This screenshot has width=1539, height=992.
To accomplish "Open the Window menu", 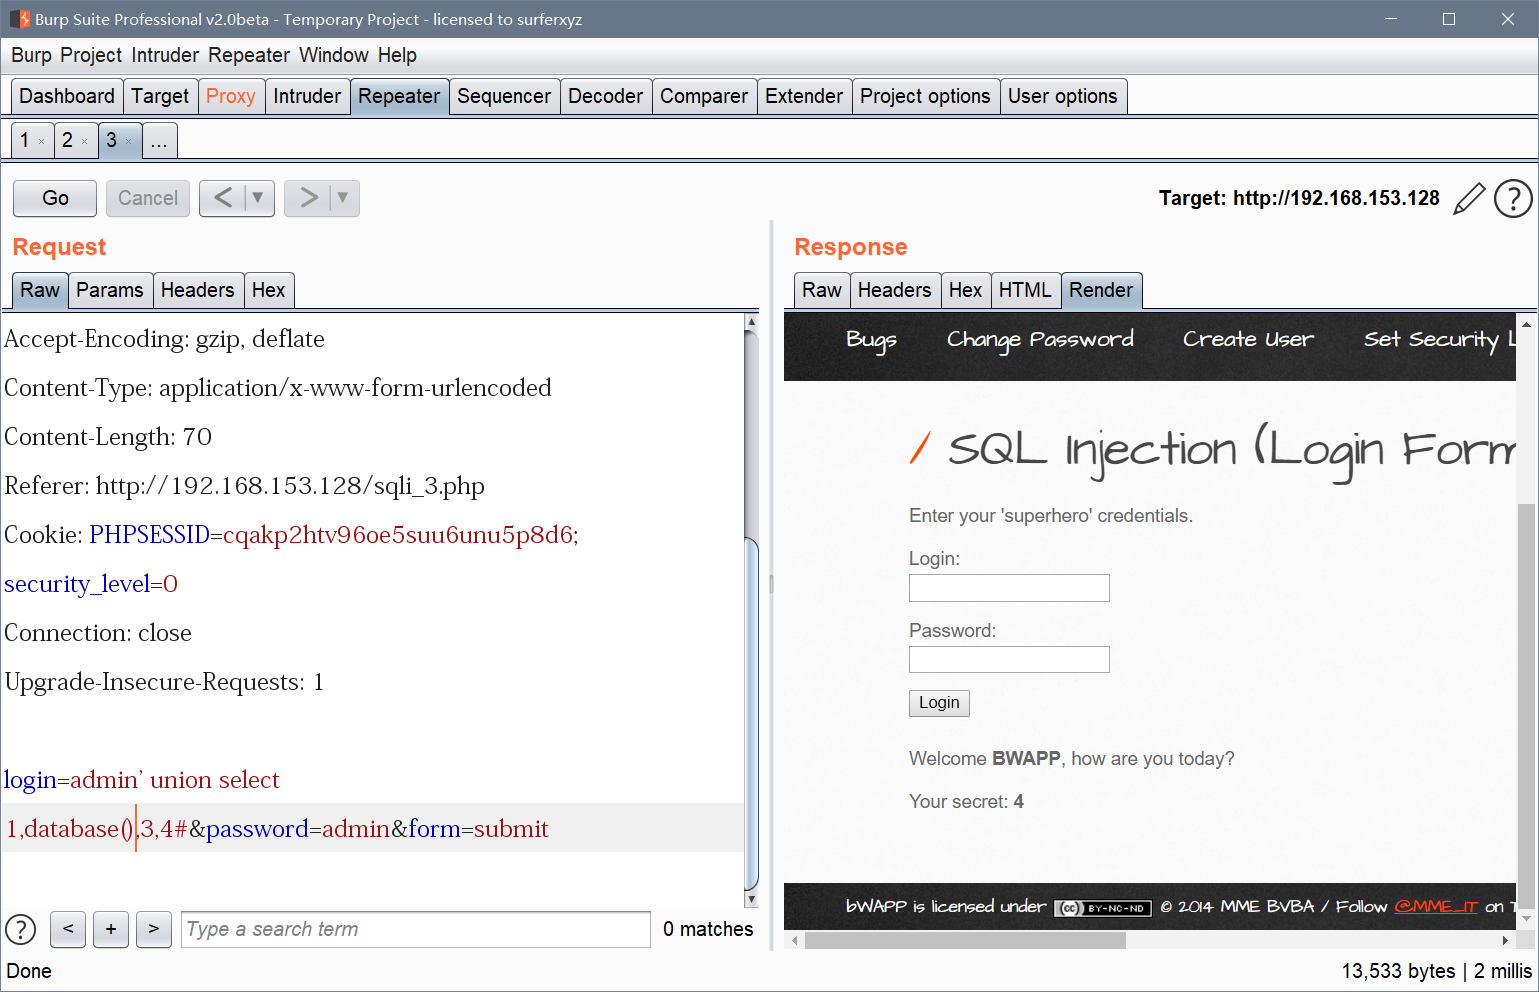I will pyautogui.click(x=334, y=55).
